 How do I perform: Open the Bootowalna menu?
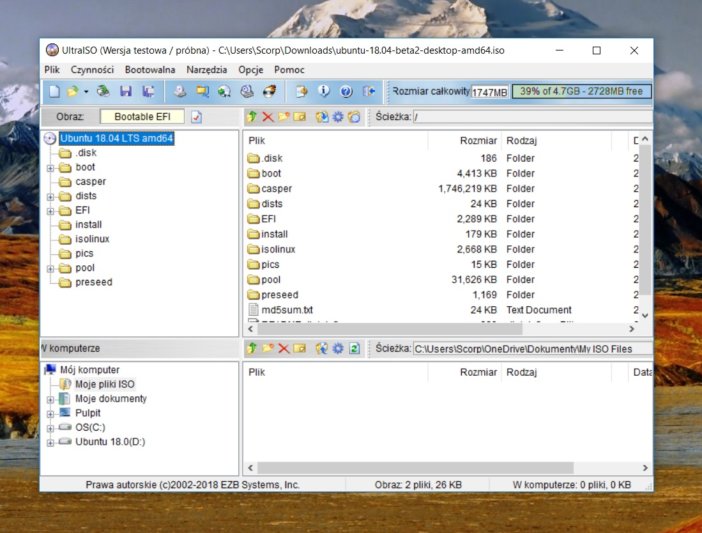click(x=150, y=70)
